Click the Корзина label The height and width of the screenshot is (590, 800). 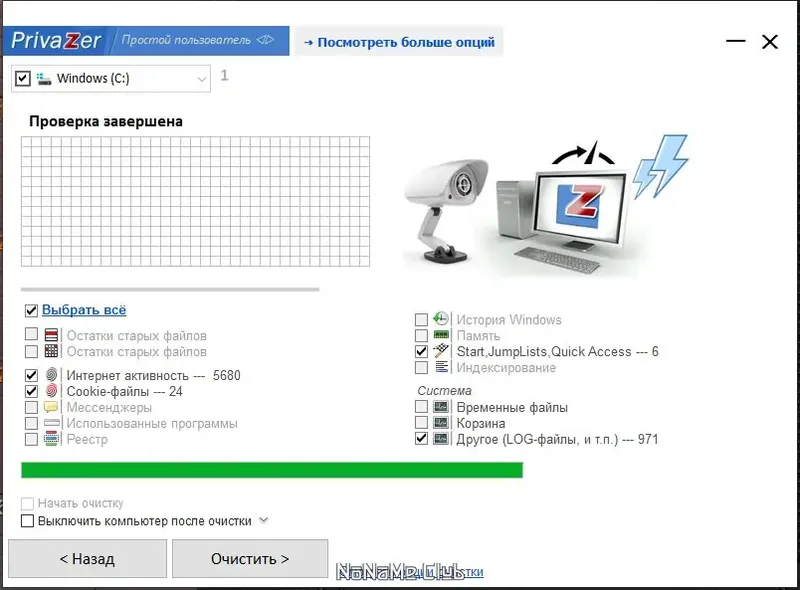(x=481, y=423)
